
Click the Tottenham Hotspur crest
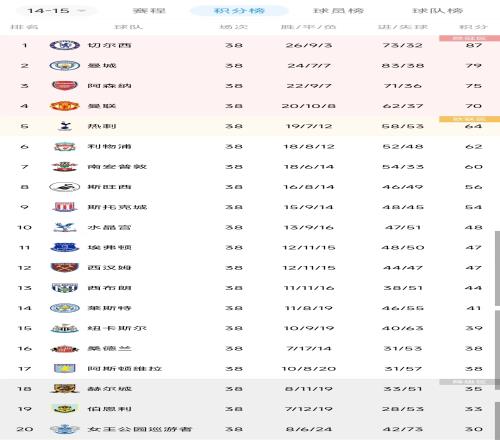tap(65, 126)
